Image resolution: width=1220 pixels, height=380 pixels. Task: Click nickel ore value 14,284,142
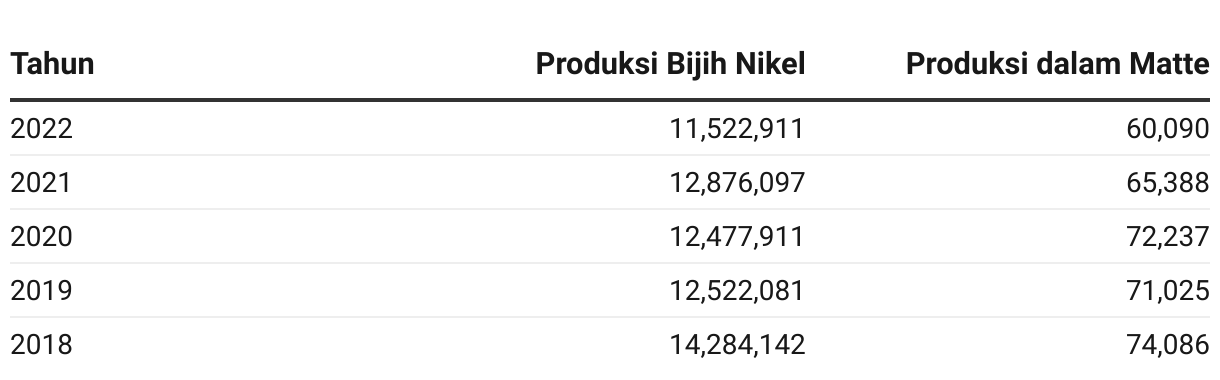pos(738,345)
